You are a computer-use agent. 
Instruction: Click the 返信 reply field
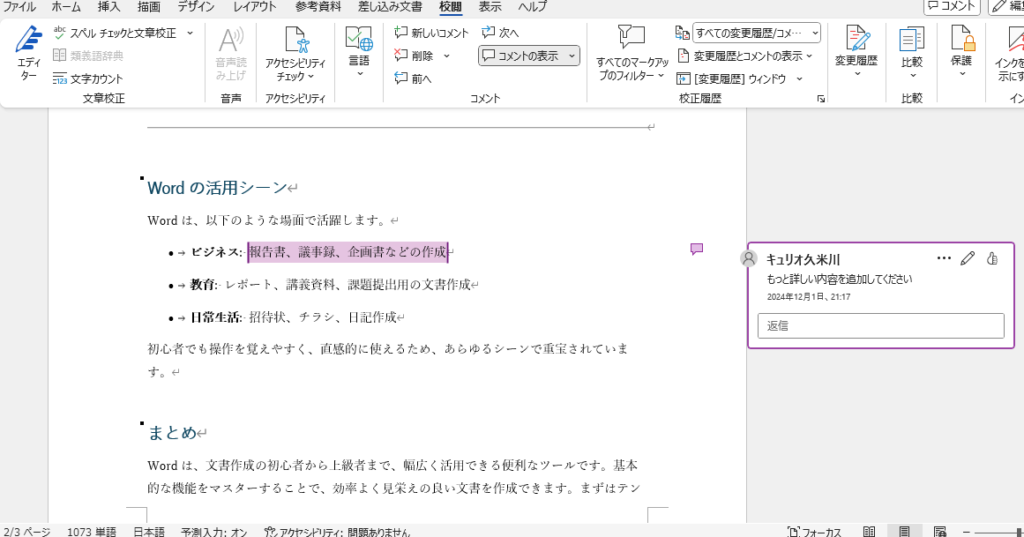881,325
